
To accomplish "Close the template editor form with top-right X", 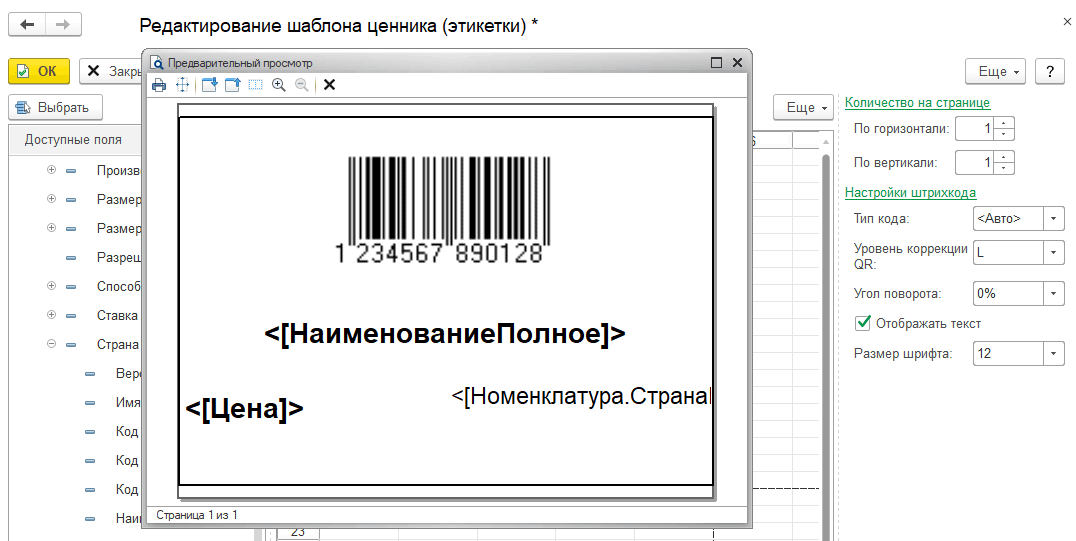I will coord(1067,23).
